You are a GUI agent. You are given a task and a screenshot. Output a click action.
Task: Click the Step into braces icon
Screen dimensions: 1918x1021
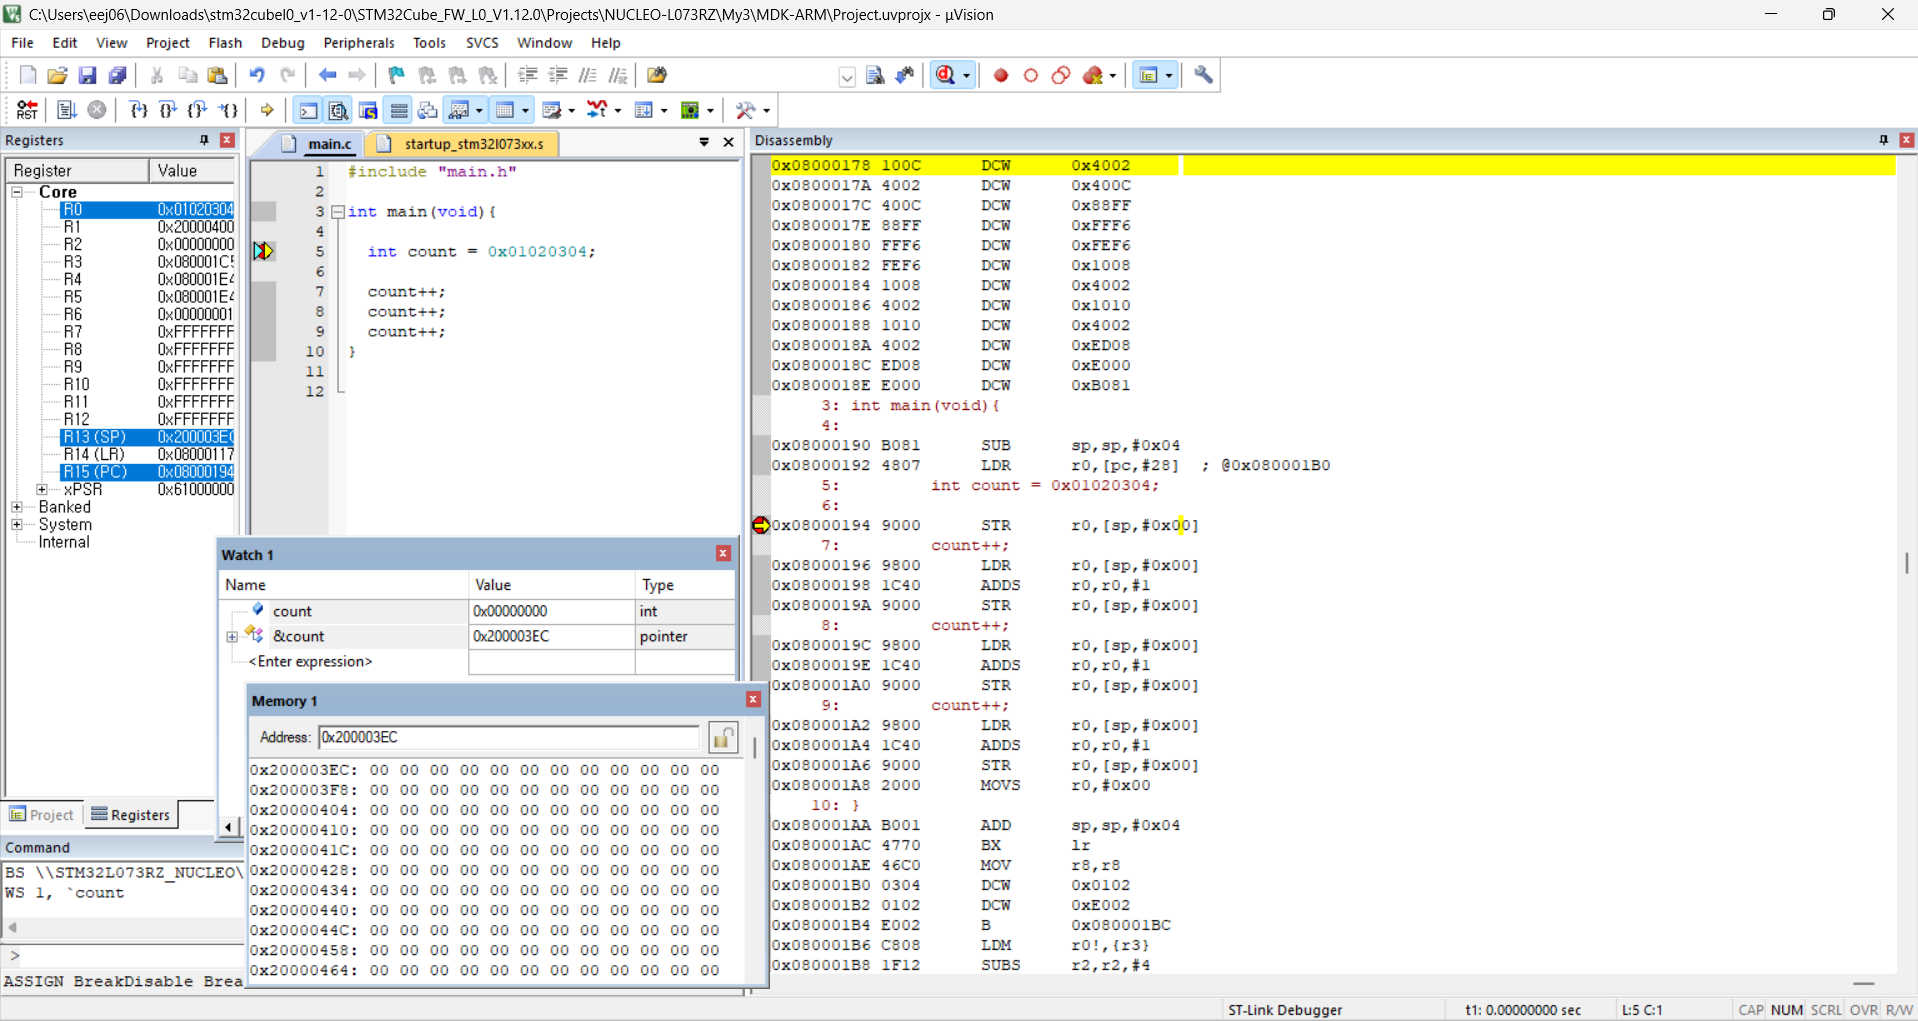pyautogui.click(x=138, y=110)
